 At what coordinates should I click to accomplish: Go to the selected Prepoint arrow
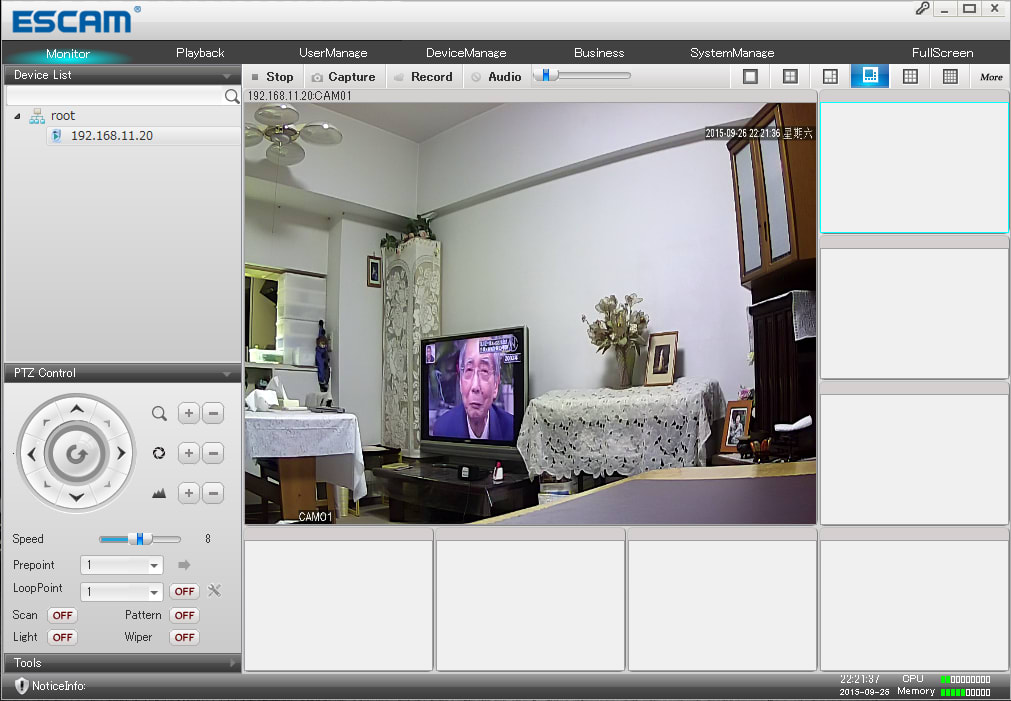pyautogui.click(x=184, y=565)
